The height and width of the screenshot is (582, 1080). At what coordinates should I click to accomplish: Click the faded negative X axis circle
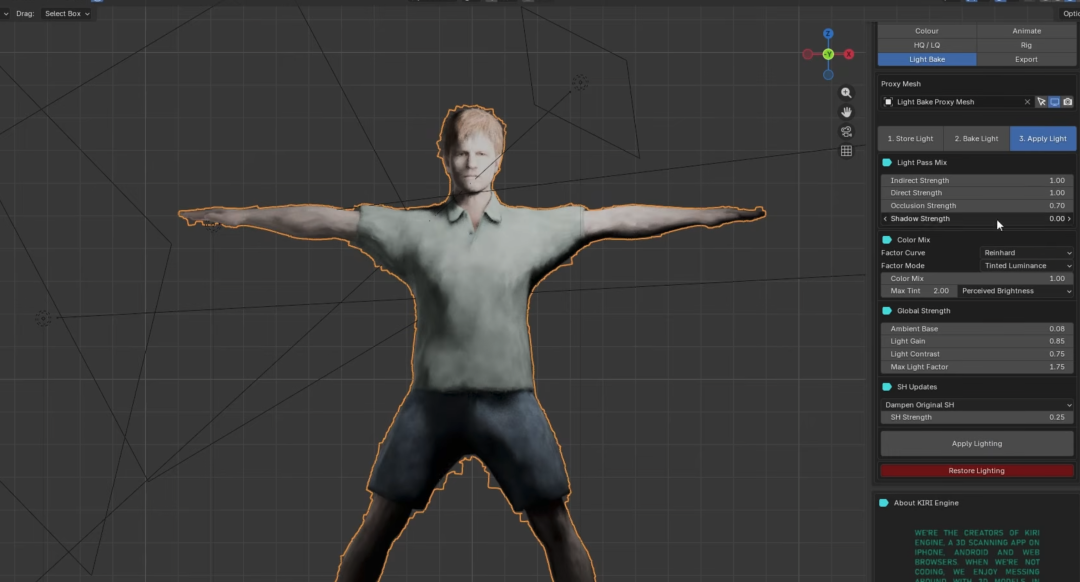coord(807,54)
